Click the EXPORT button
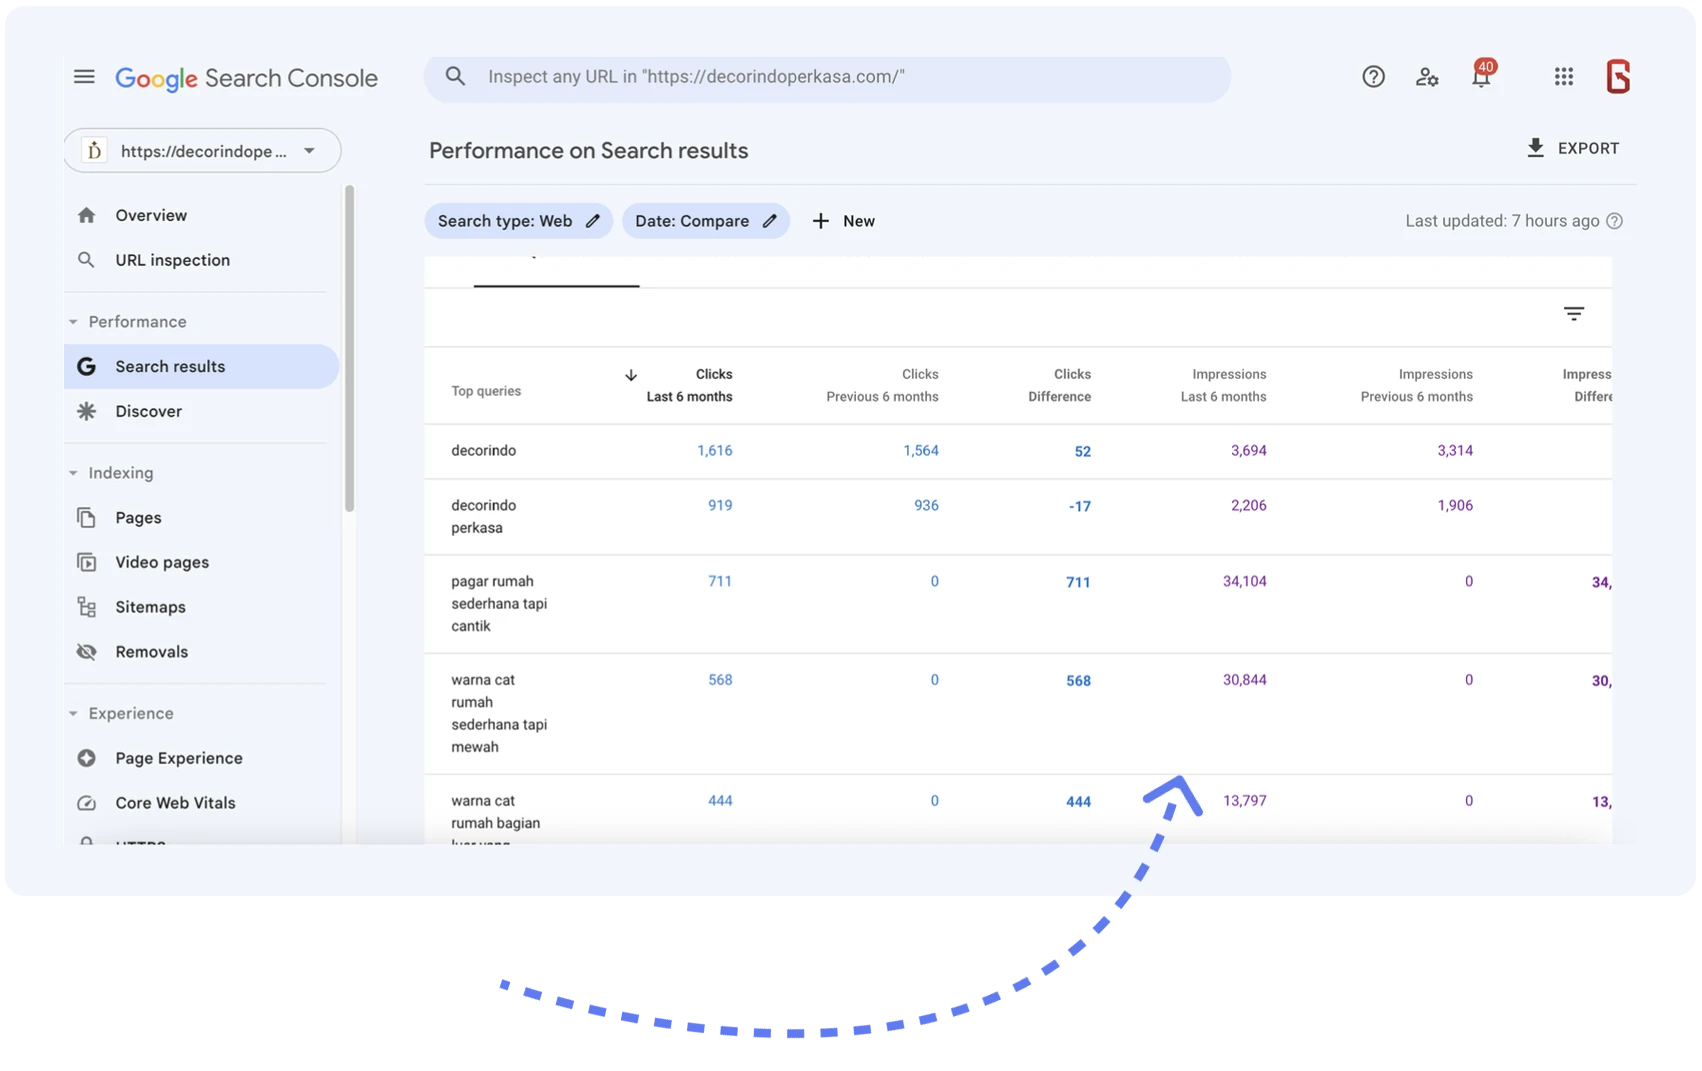 point(1573,148)
